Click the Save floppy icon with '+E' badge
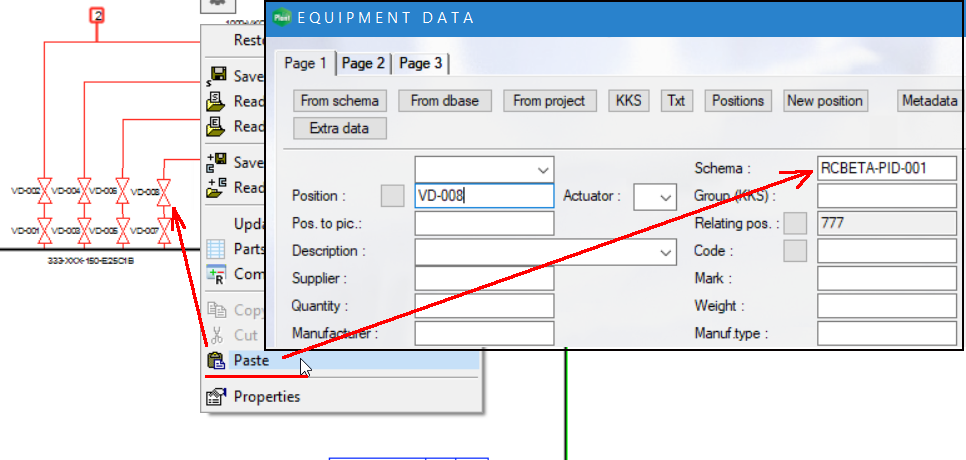 216,163
